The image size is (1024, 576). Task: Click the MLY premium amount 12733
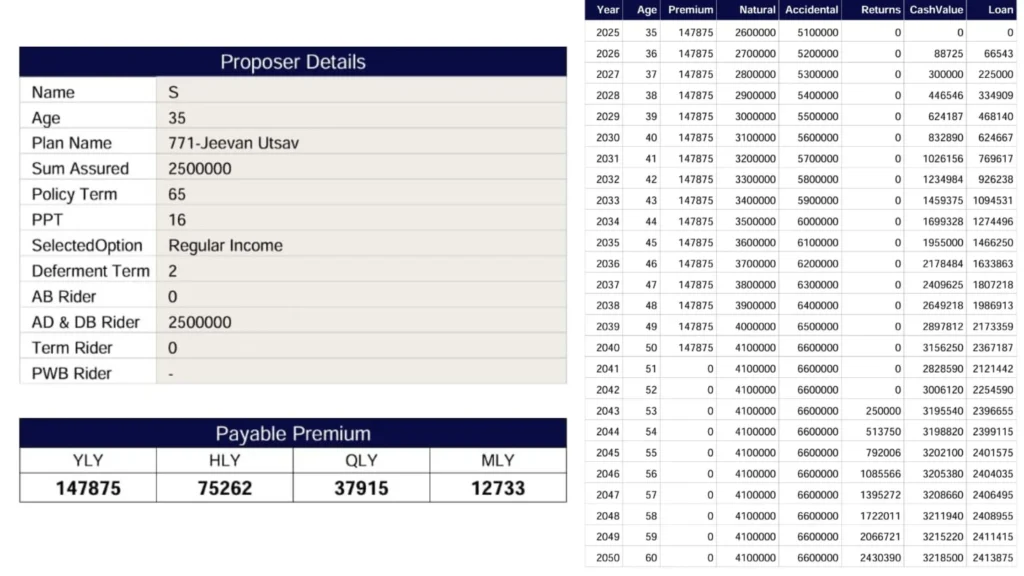pos(497,488)
